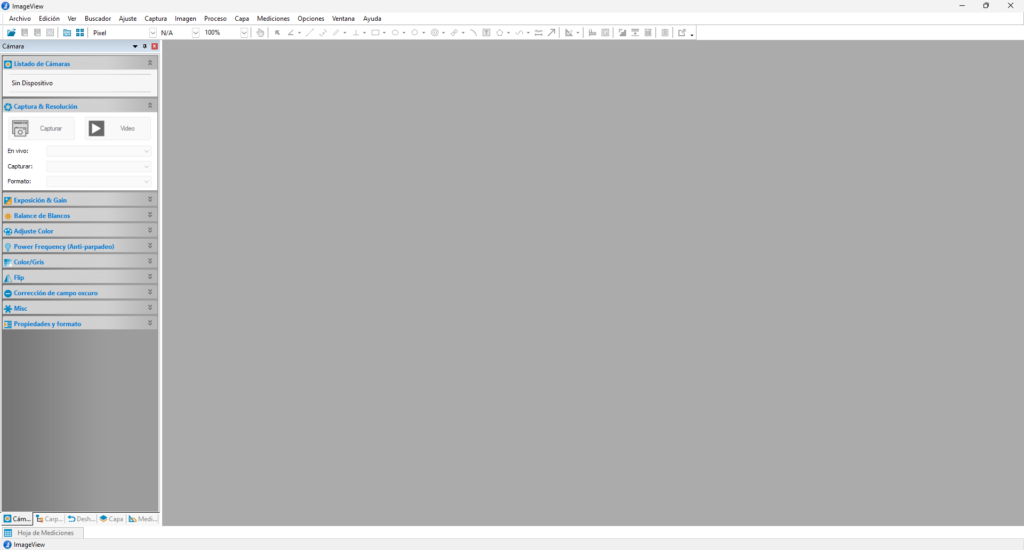Select the concentric circles tool

tap(434, 33)
